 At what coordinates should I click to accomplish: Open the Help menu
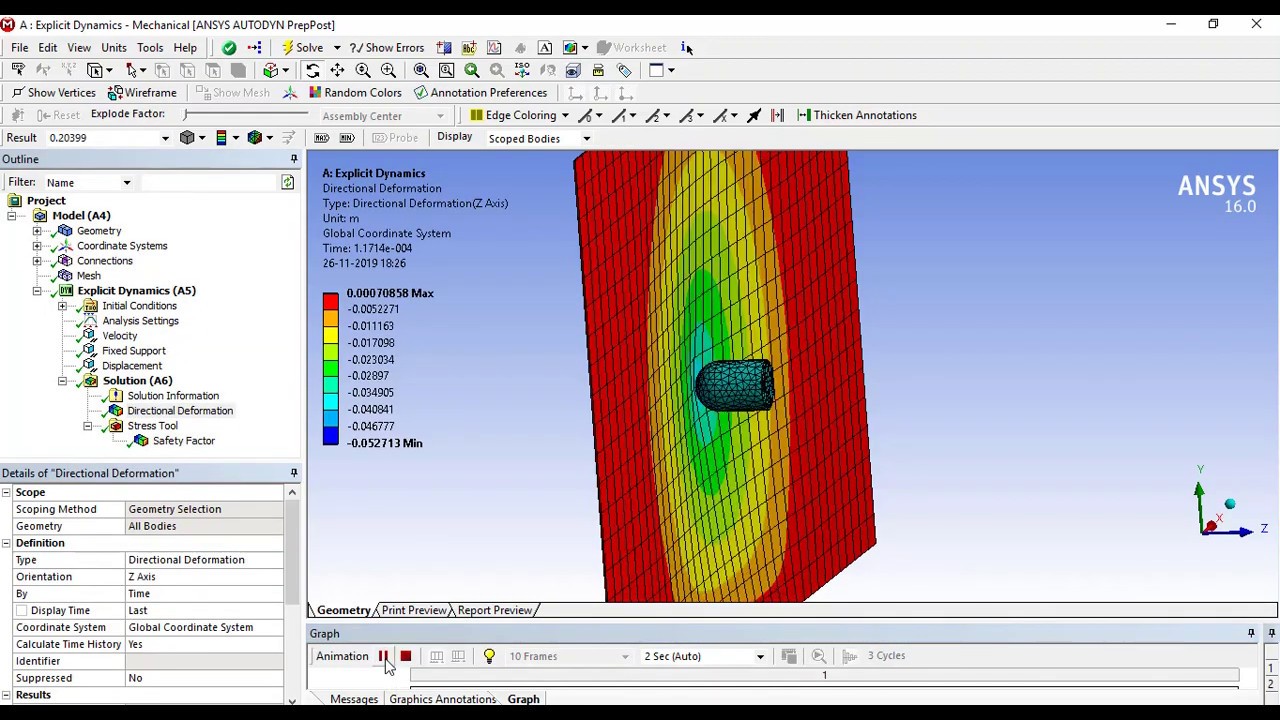pyautogui.click(x=185, y=47)
